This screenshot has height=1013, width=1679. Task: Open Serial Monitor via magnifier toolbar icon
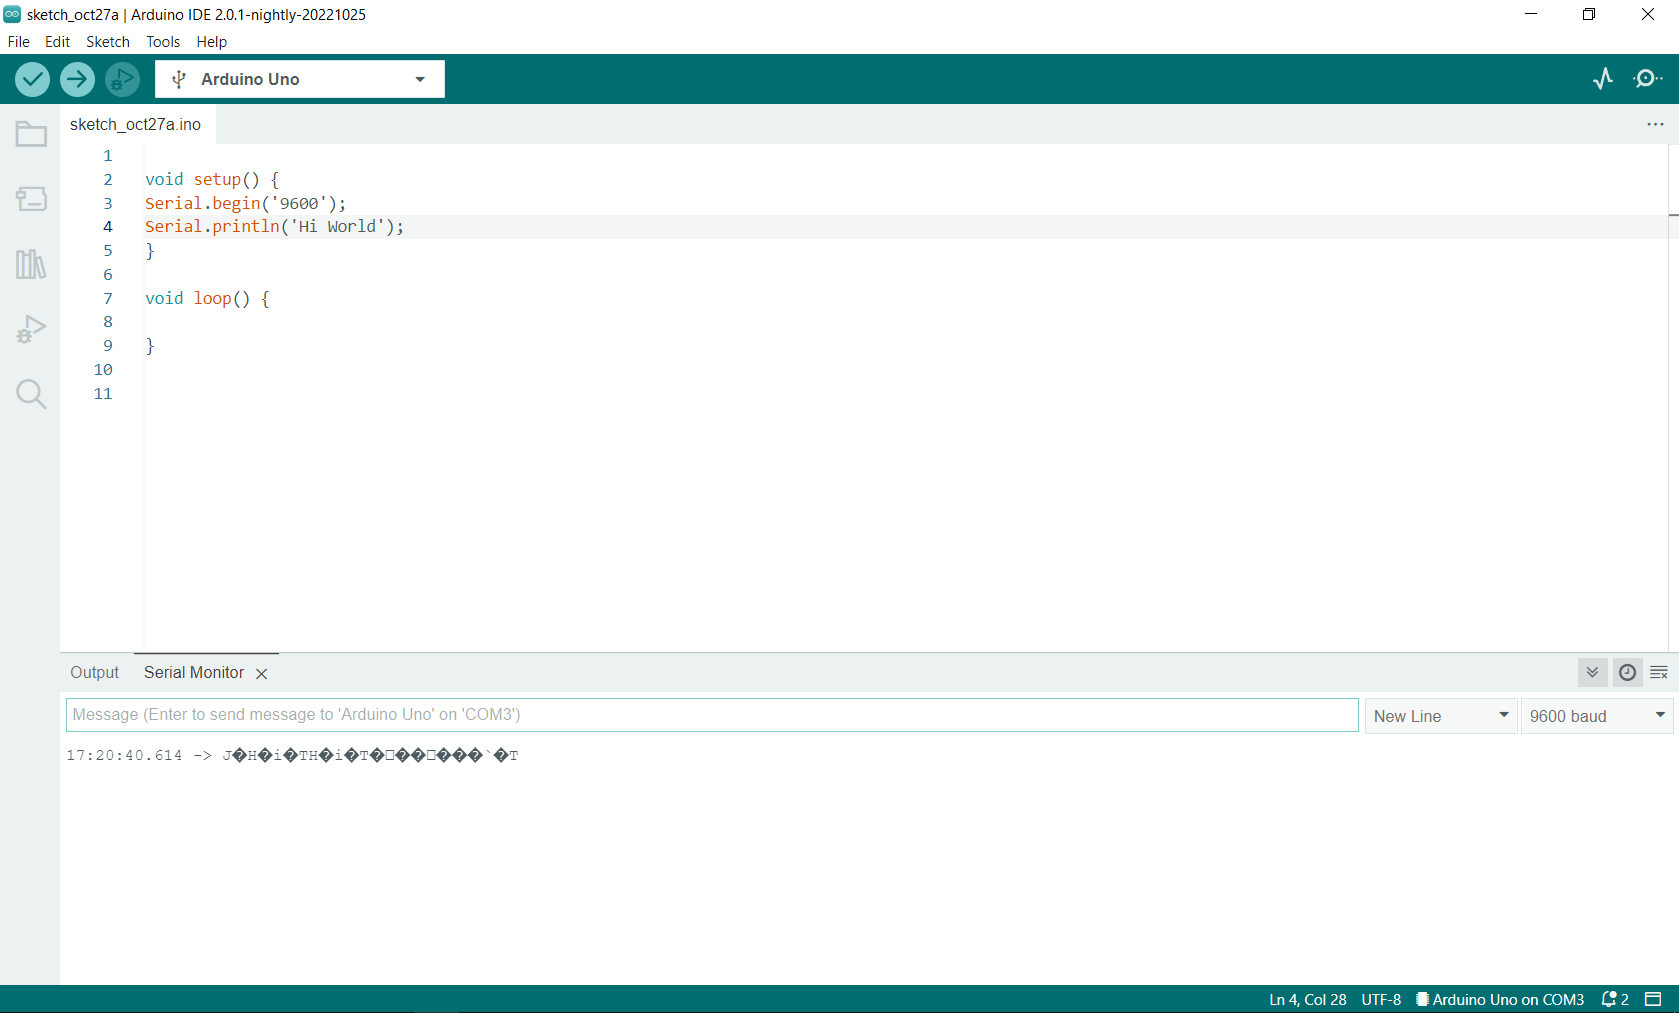[x=1648, y=79]
